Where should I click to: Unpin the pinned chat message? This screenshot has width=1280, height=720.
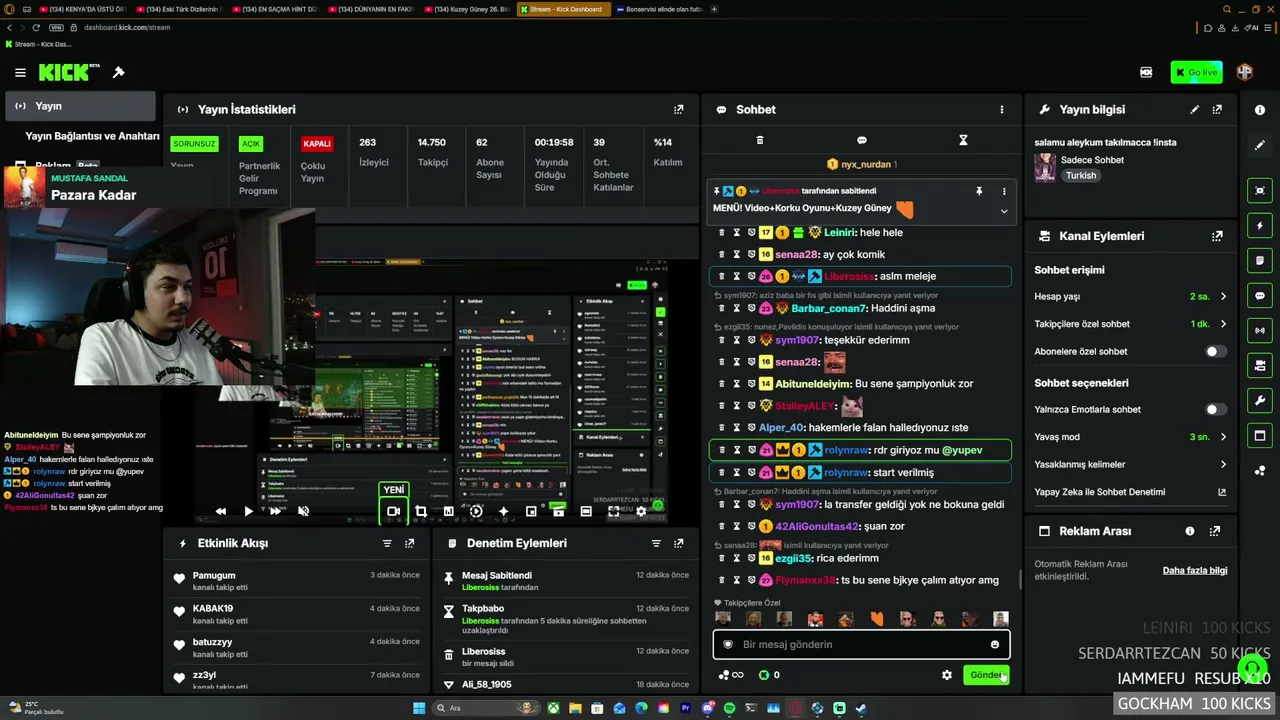979,191
